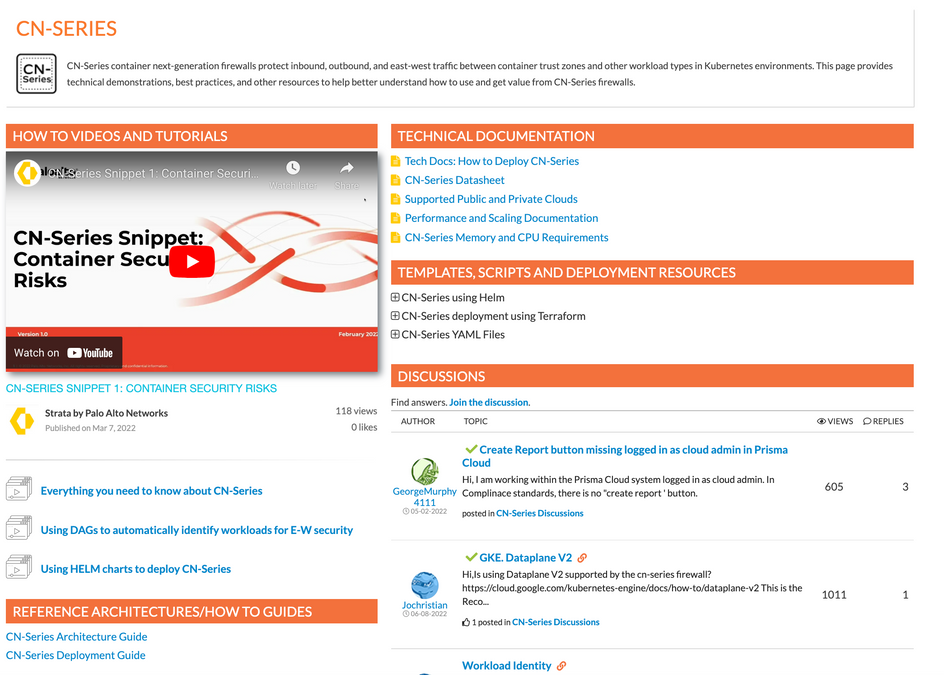The height and width of the screenshot is (675, 944).
Task: Click Join the discussion link
Action: tap(489, 402)
